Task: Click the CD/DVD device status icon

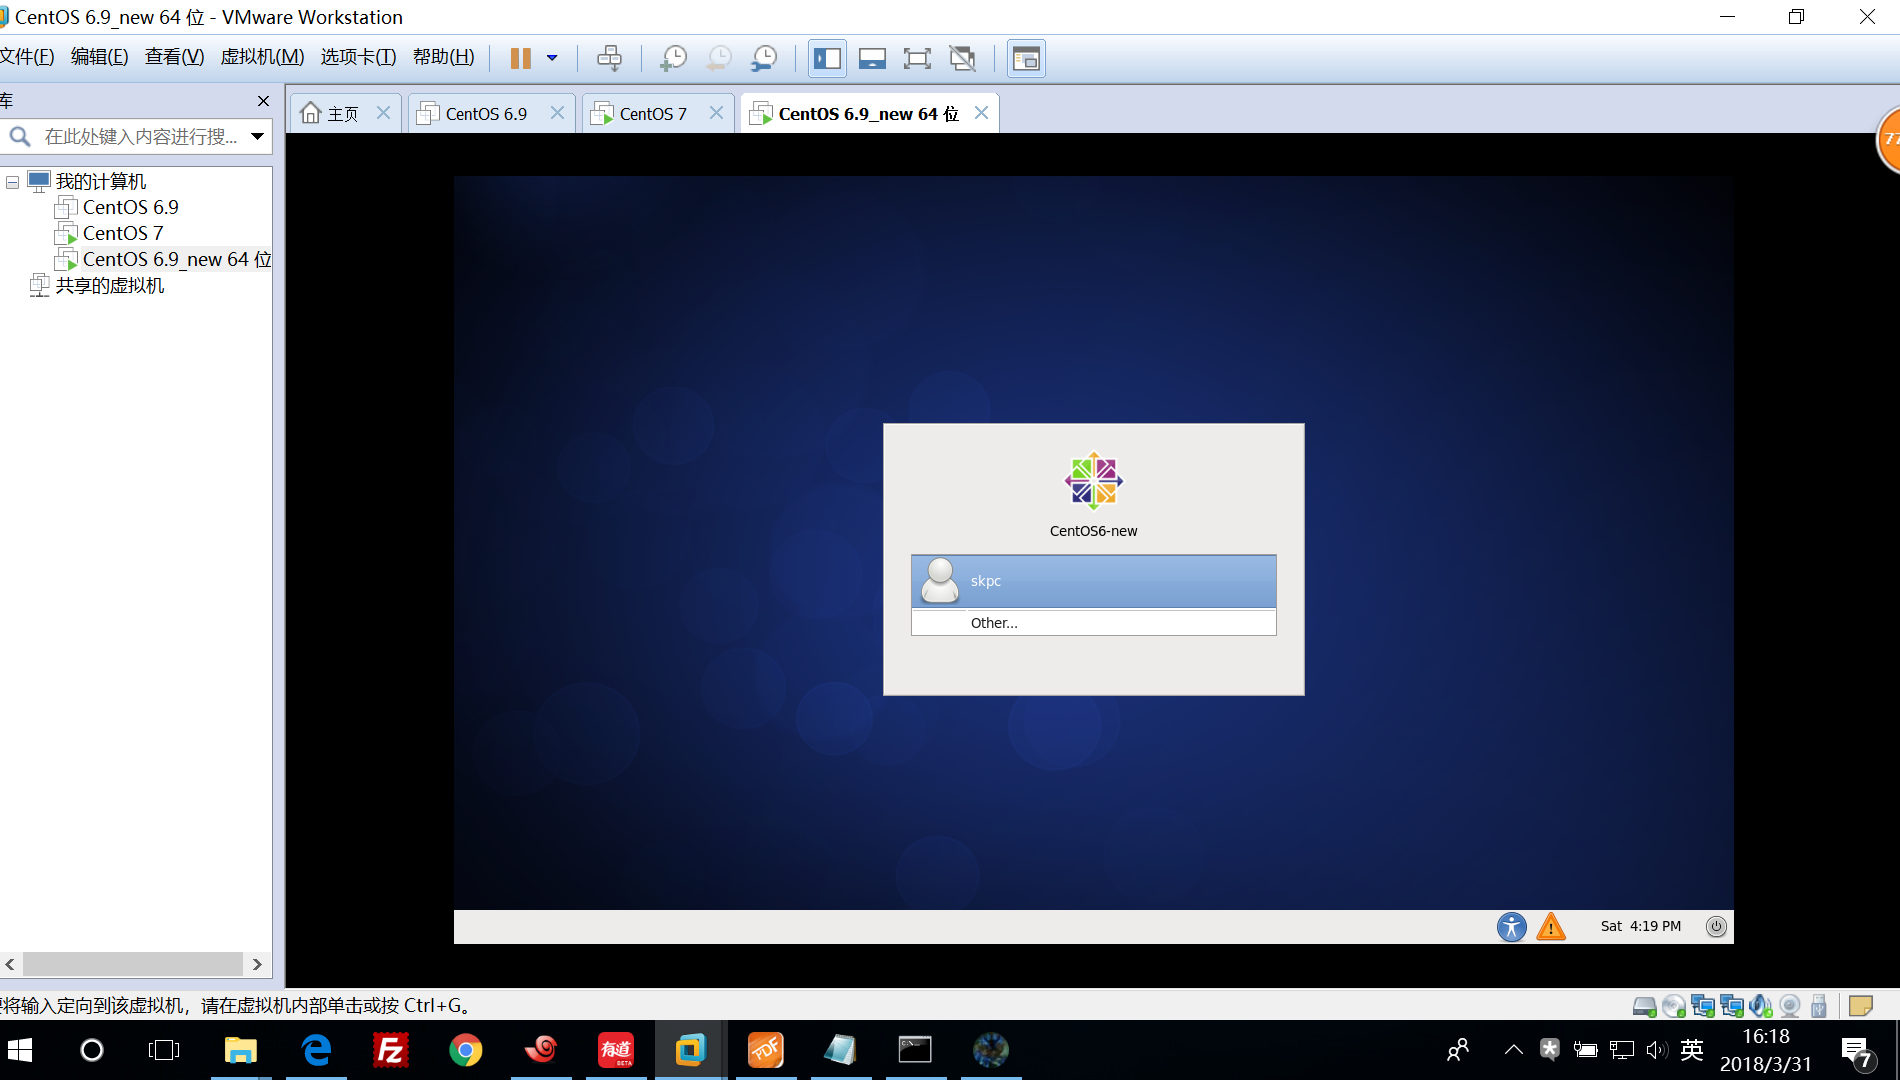Action: coord(1673,1006)
